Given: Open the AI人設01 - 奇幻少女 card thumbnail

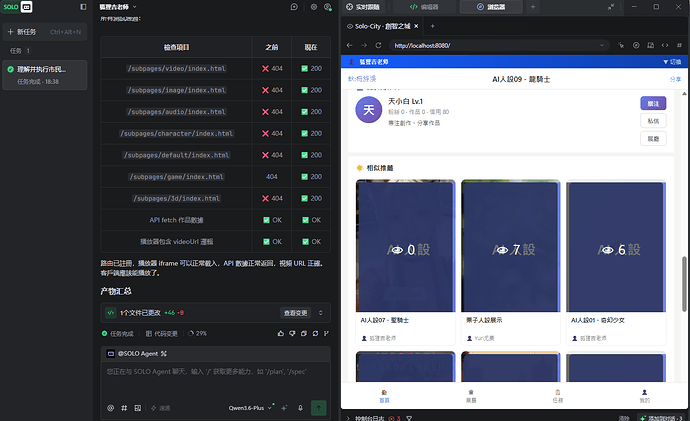Looking at the screenshot, I should [616, 246].
